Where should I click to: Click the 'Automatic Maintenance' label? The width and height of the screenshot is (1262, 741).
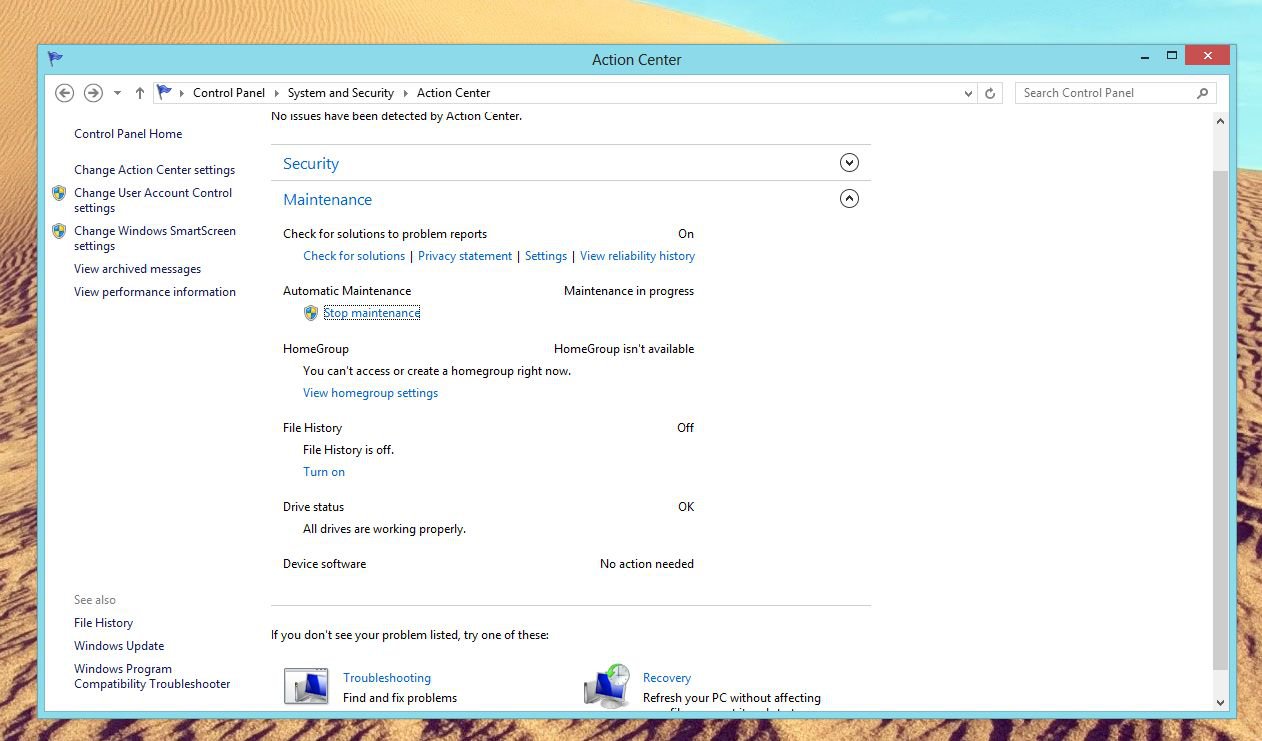coord(347,291)
